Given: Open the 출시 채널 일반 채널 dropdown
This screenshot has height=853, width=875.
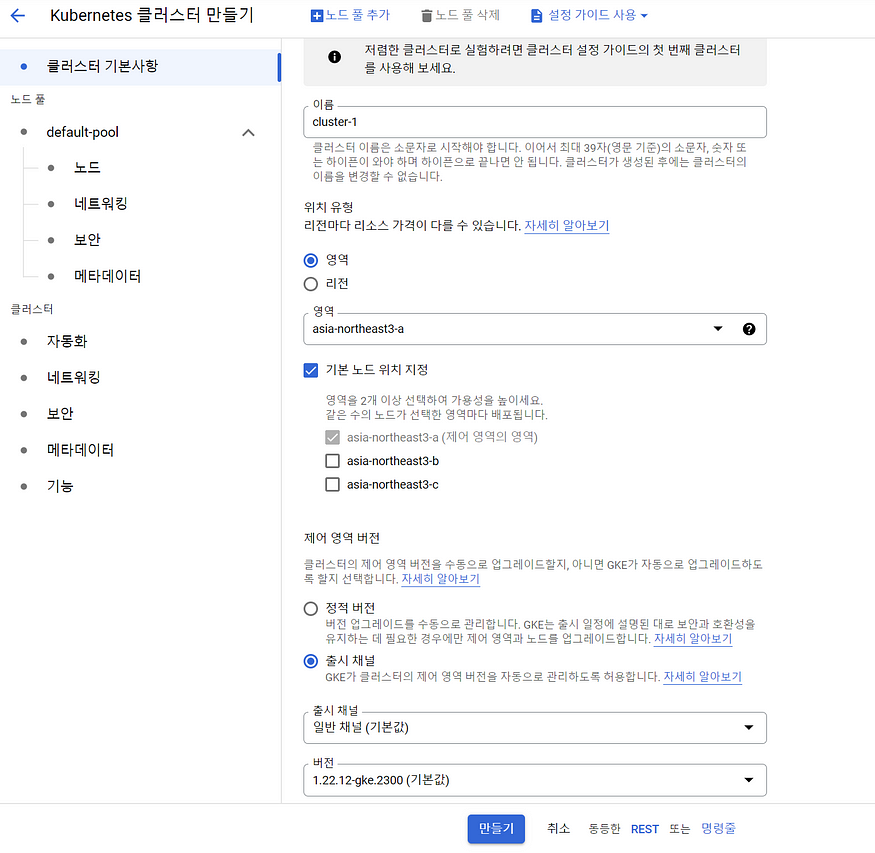Looking at the screenshot, I should point(535,727).
